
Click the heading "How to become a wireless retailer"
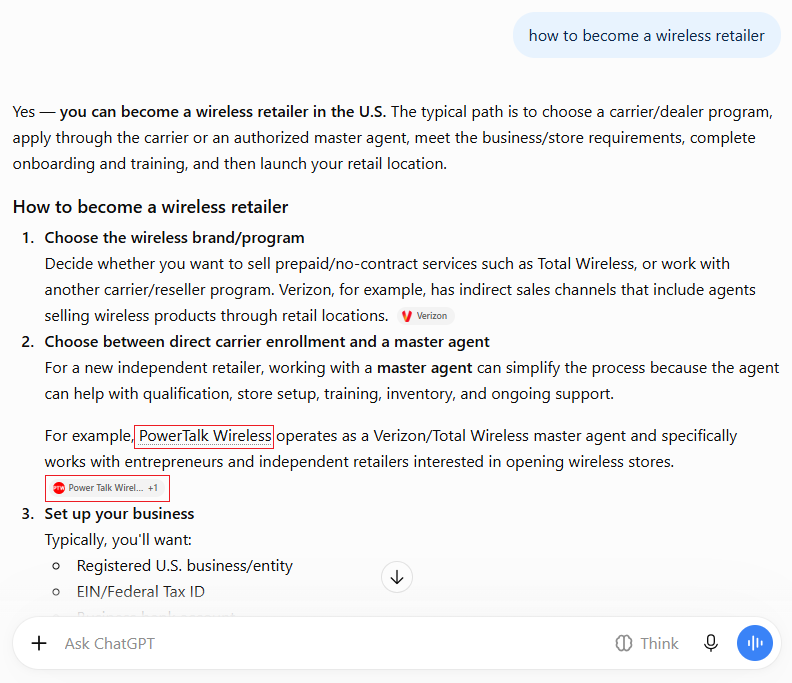coord(151,207)
